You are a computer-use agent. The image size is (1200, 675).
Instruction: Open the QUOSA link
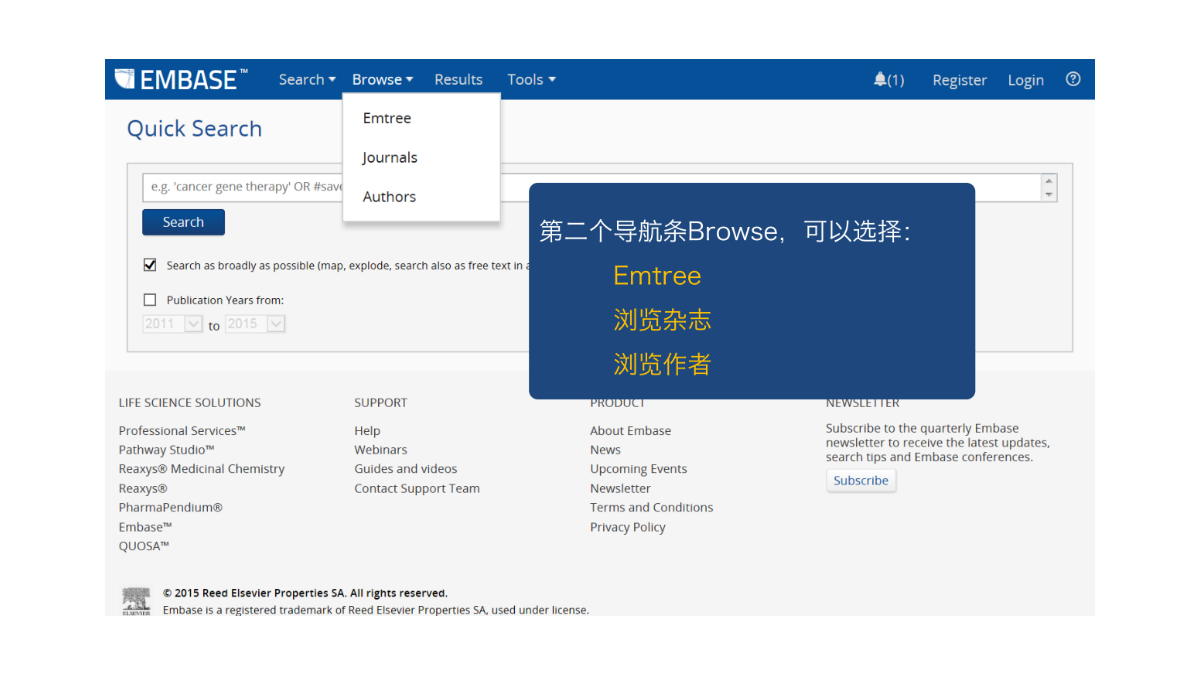point(144,546)
